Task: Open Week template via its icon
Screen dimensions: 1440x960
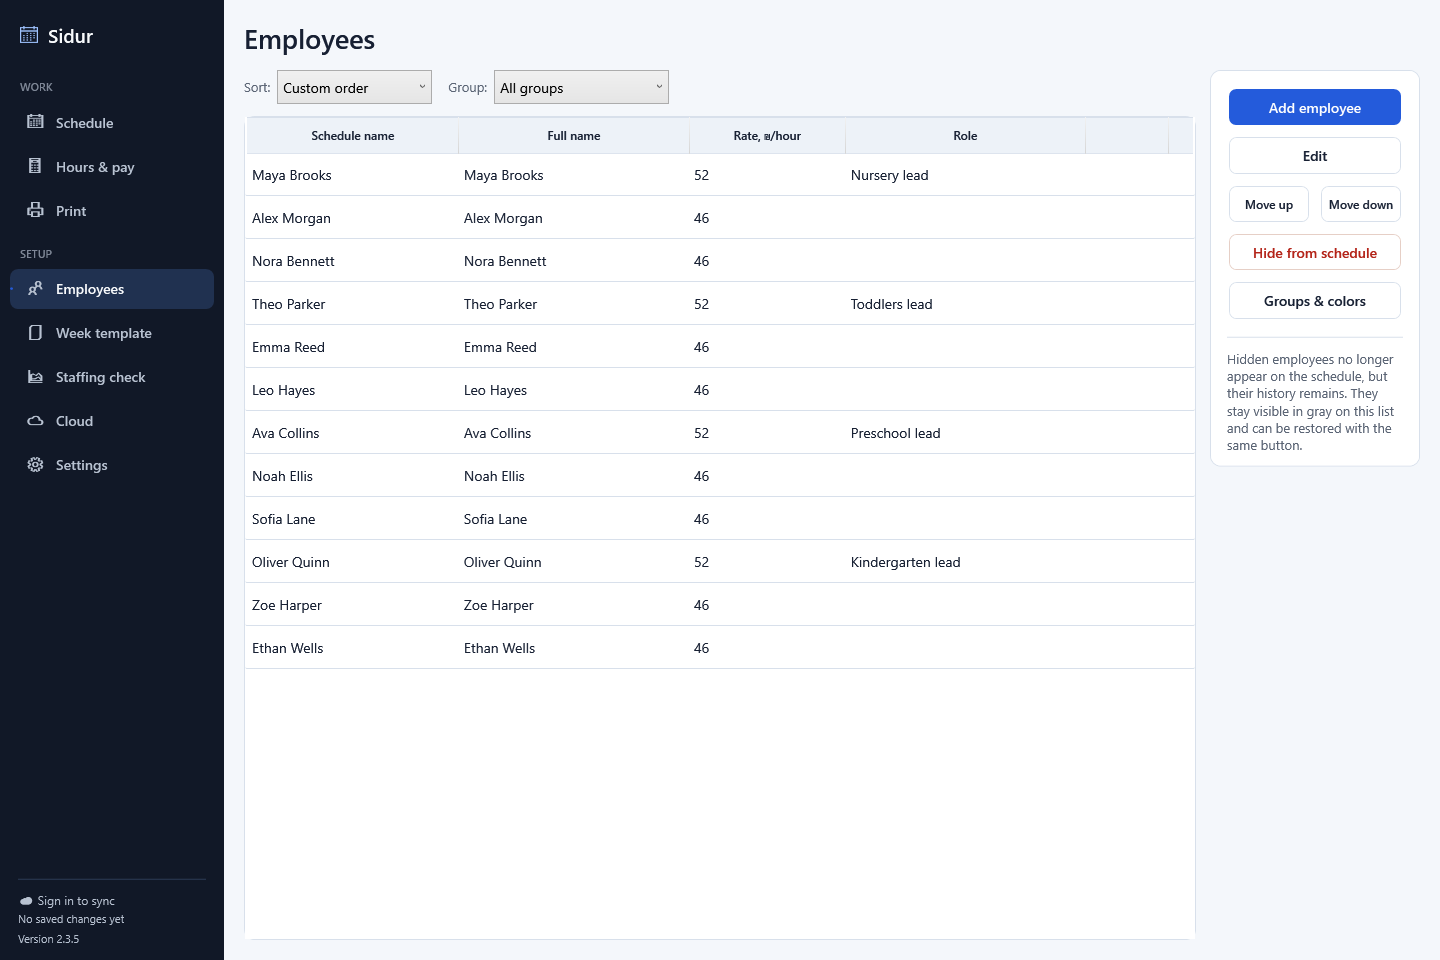Action: tap(35, 332)
